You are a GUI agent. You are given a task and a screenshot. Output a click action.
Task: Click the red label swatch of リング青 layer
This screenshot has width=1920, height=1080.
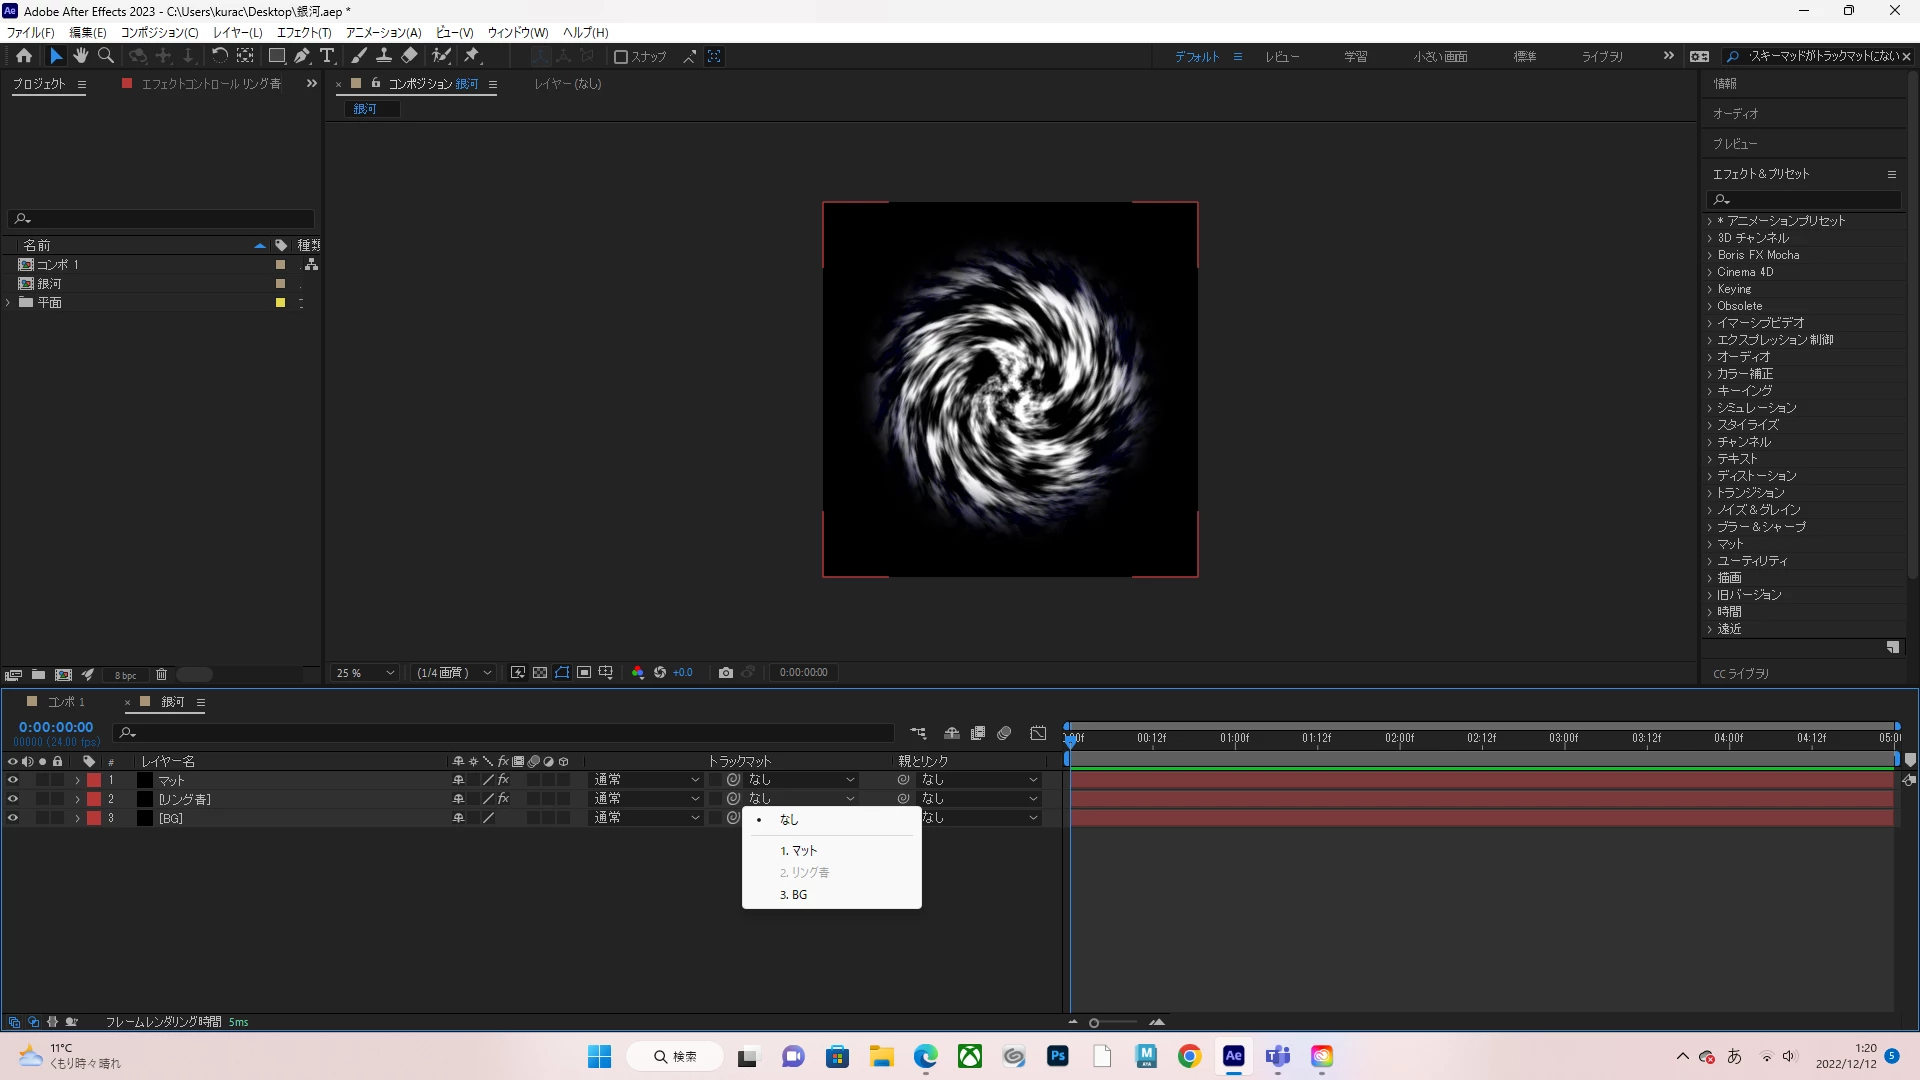pyautogui.click(x=94, y=799)
